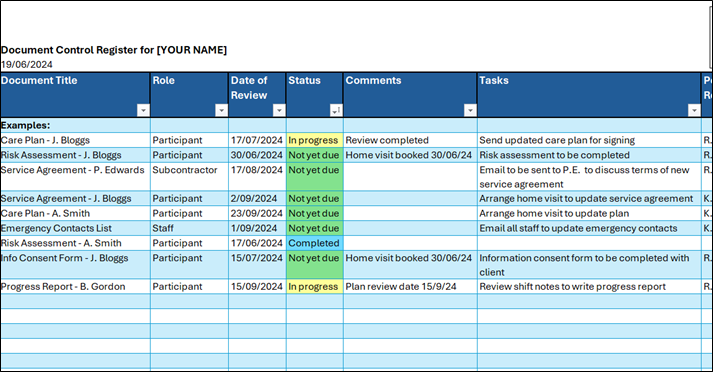The image size is (713, 372).
Task: Open the Tasks column filter dropdown
Action: tap(694, 111)
